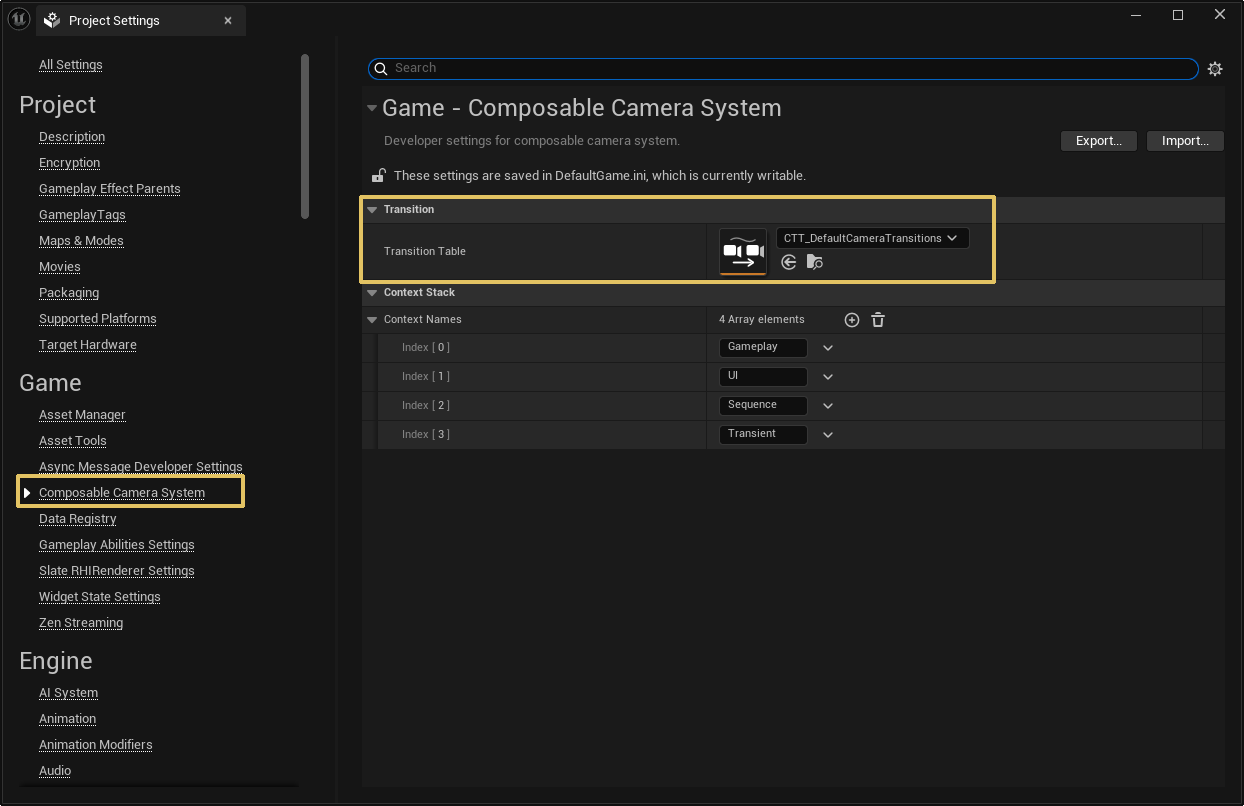This screenshot has width=1244, height=806.
Task: Open CTT_DefaultCameraTransitions asset dropdown
Action: (871, 238)
